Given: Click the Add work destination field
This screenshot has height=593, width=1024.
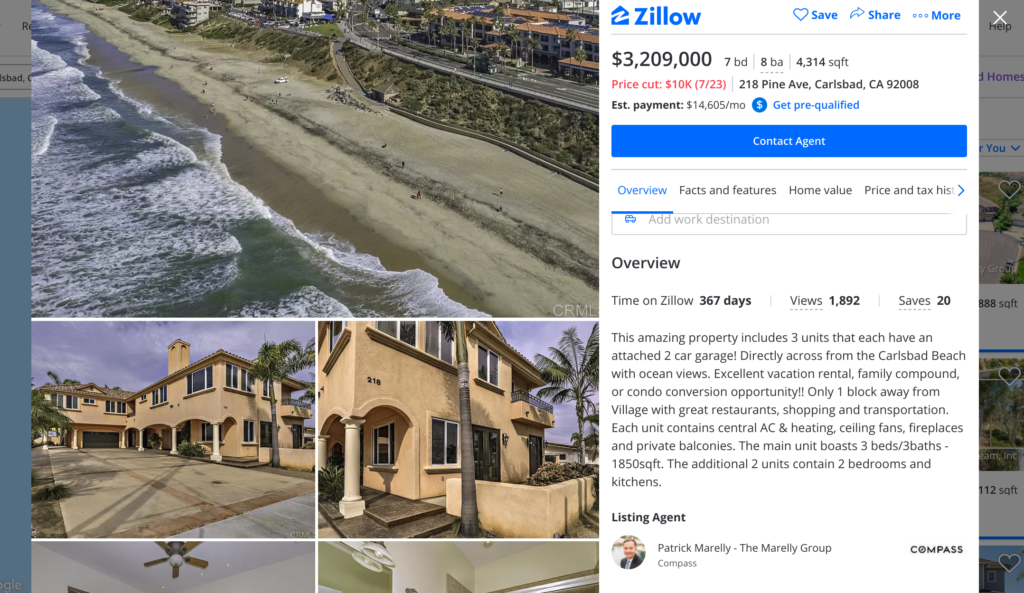Looking at the screenshot, I should (x=789, y=221).
